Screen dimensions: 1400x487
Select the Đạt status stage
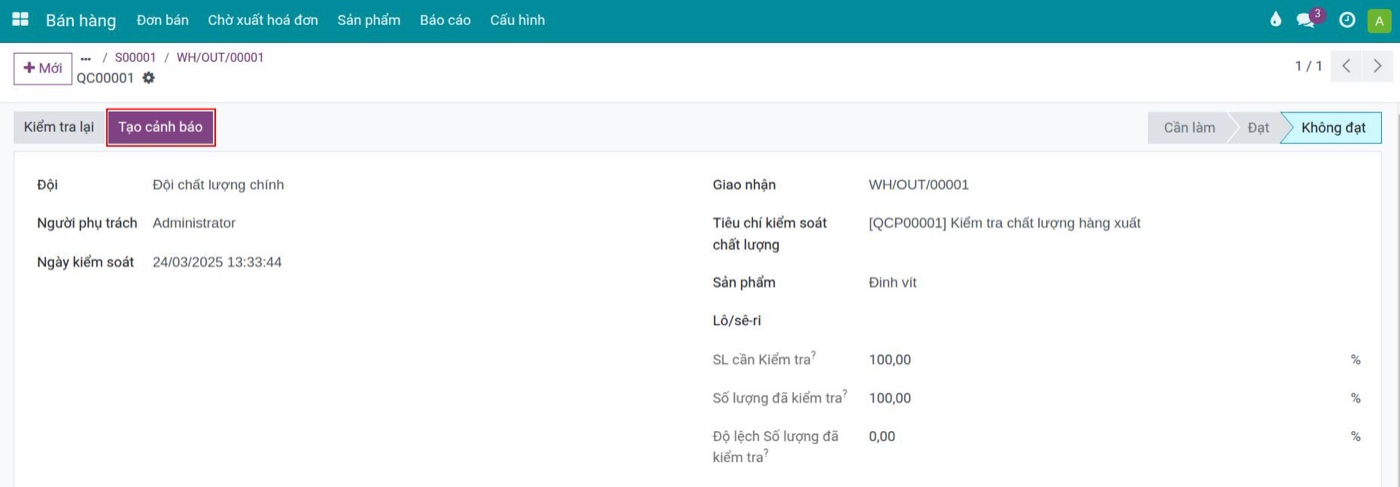1258,128
